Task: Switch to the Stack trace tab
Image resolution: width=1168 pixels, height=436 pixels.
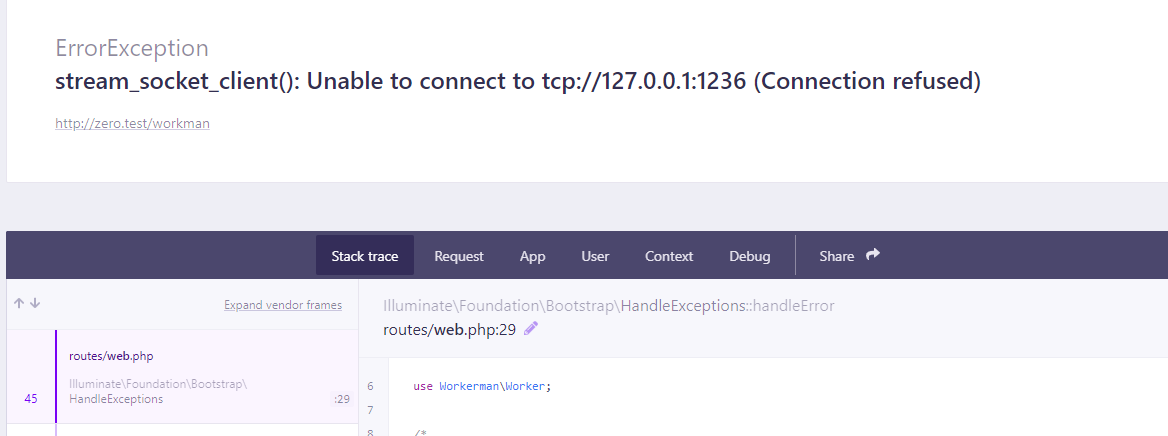Action: pos(365,256)
